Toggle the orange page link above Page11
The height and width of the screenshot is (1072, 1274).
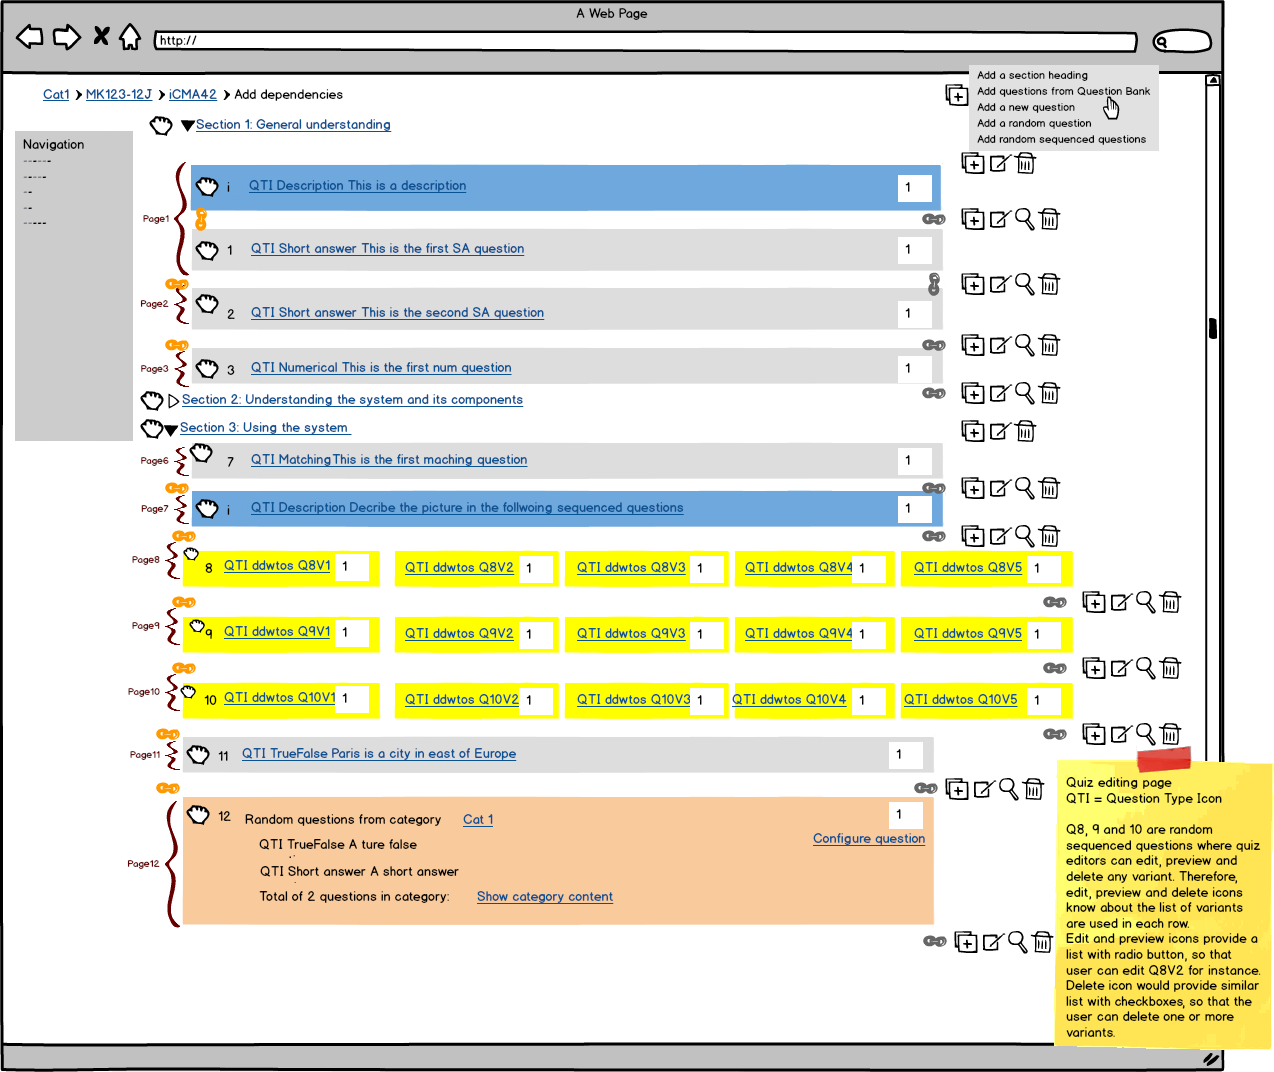(x=168, y=734)
